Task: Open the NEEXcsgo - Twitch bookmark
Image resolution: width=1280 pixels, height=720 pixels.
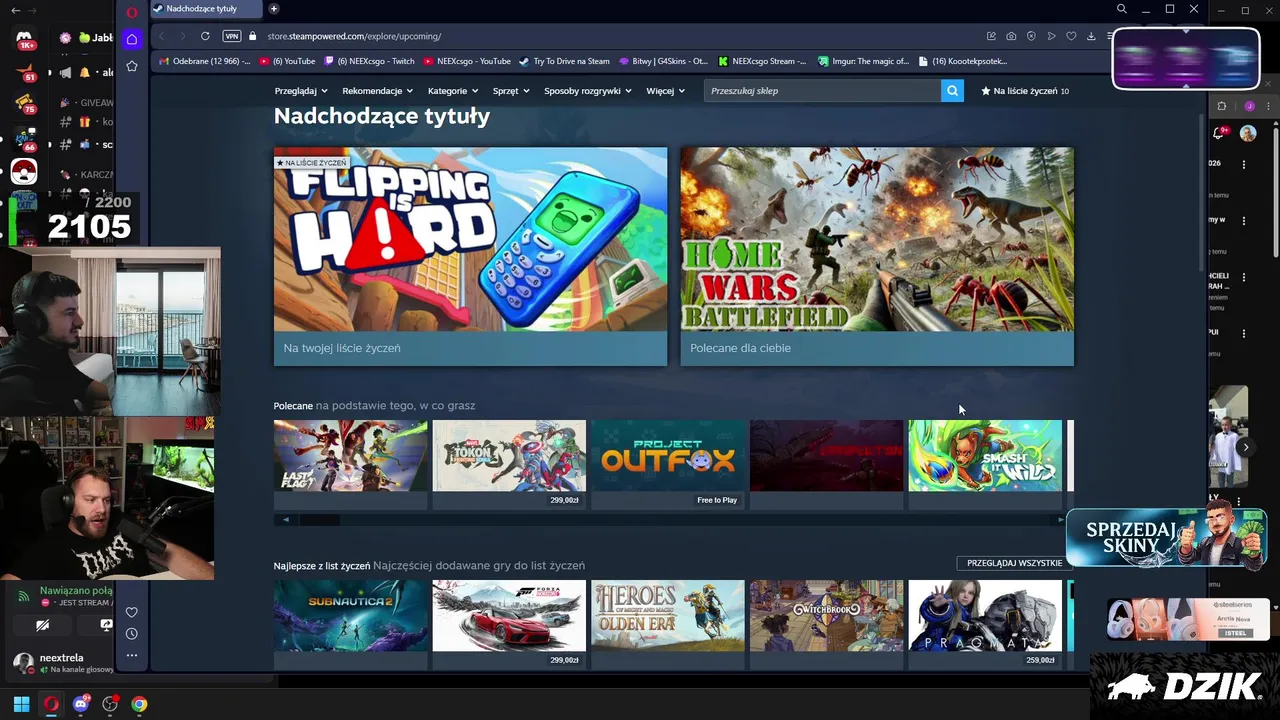Action: click(x=368, y=61)
